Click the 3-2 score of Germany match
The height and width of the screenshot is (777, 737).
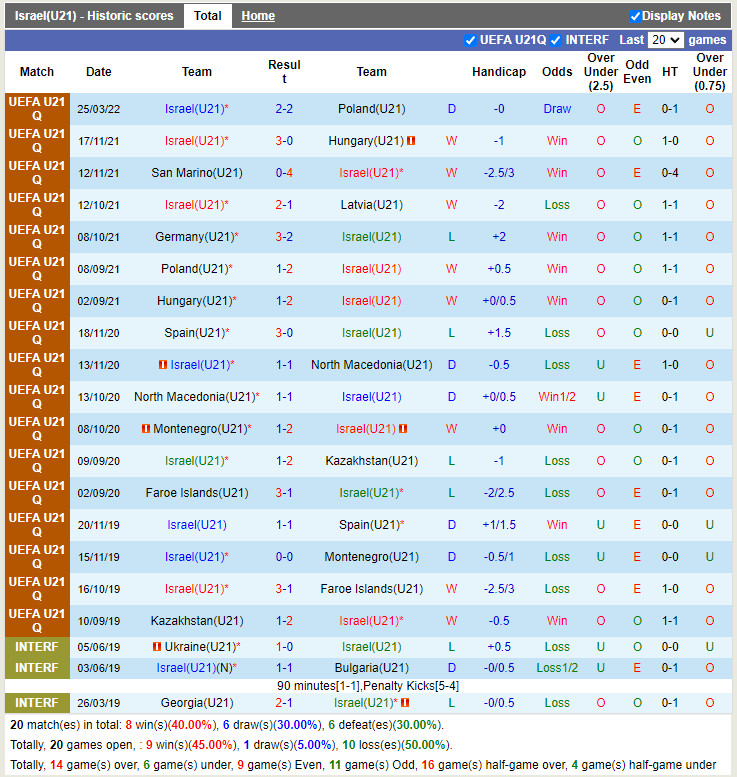click(284, 237)
